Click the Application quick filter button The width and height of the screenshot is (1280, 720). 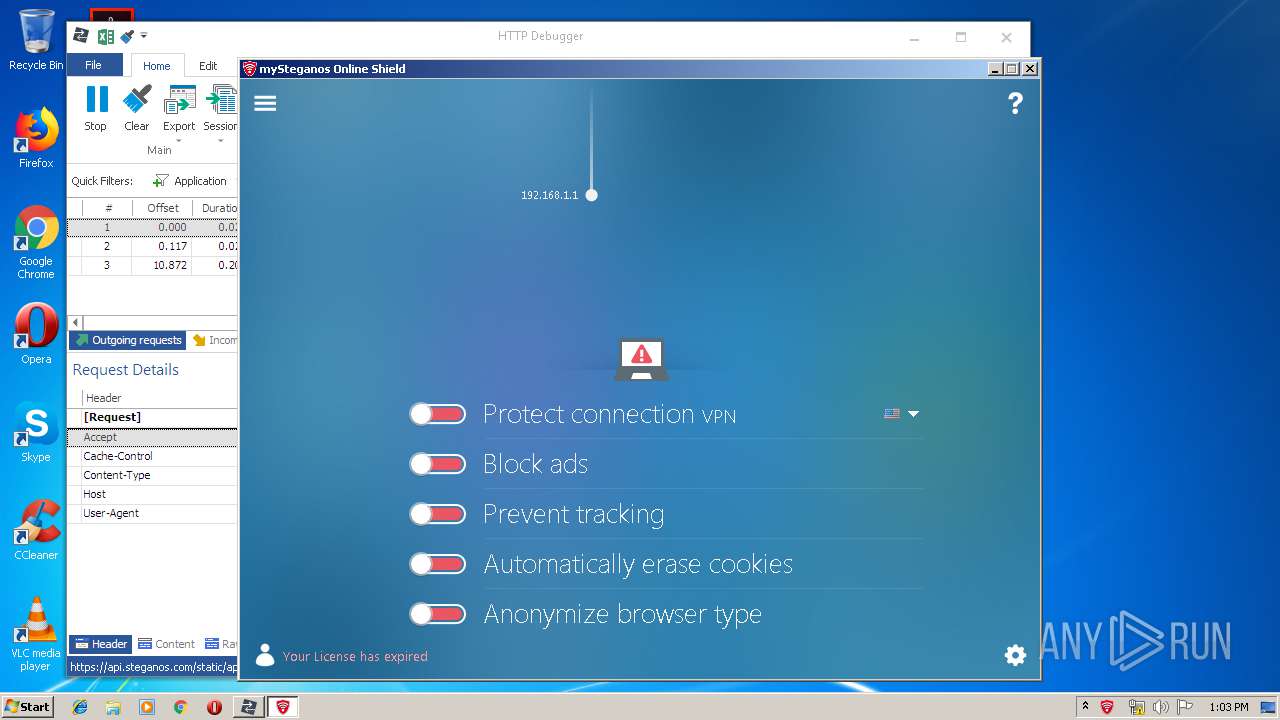(x=190, y=181)
